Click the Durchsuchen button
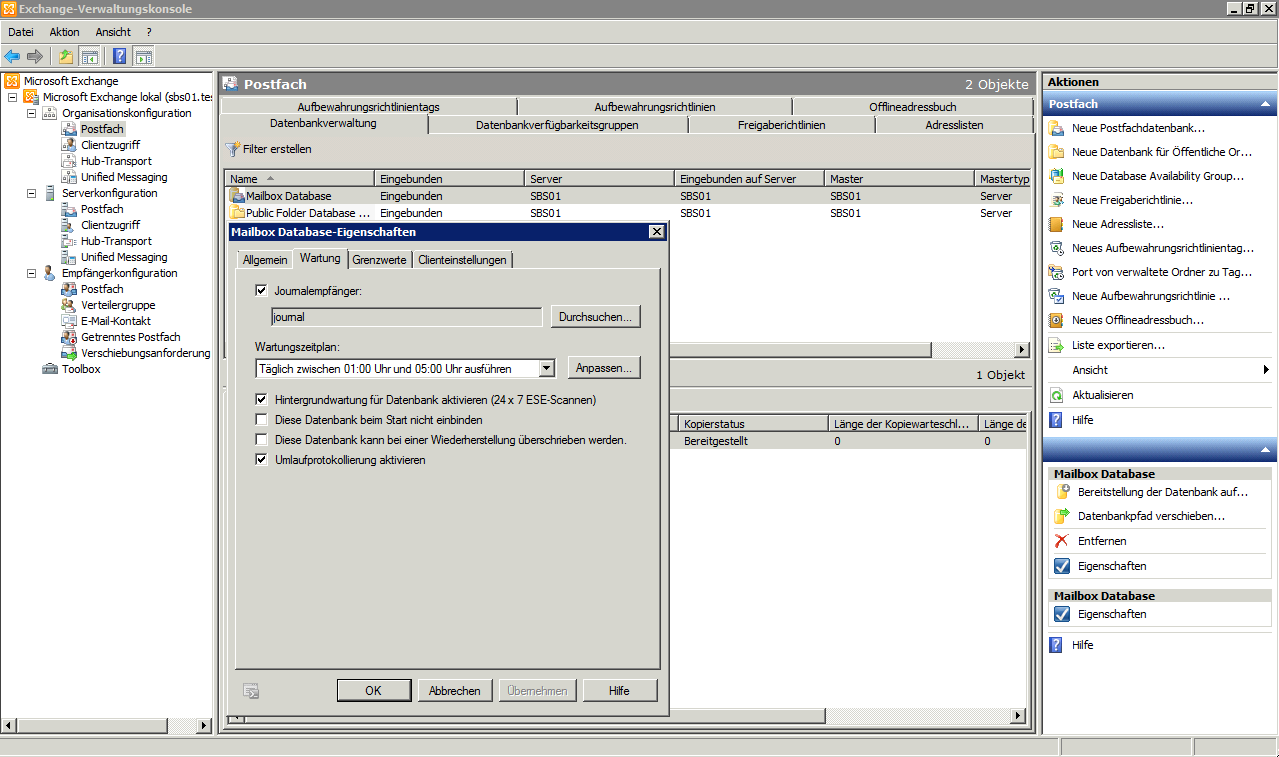 click(595, 317)
